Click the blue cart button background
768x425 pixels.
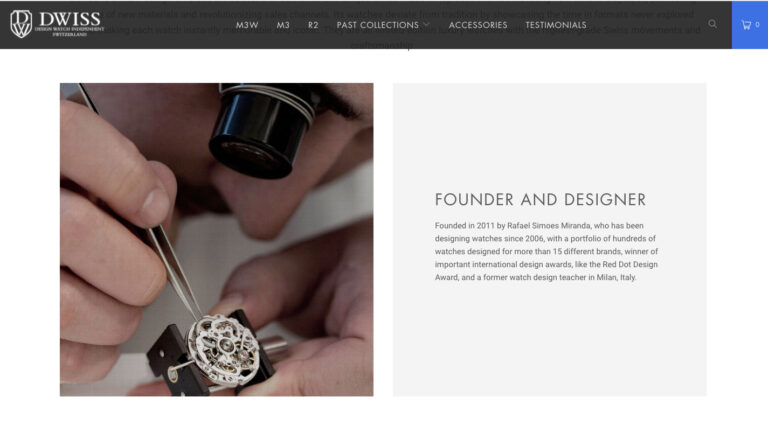coord(750,24)
